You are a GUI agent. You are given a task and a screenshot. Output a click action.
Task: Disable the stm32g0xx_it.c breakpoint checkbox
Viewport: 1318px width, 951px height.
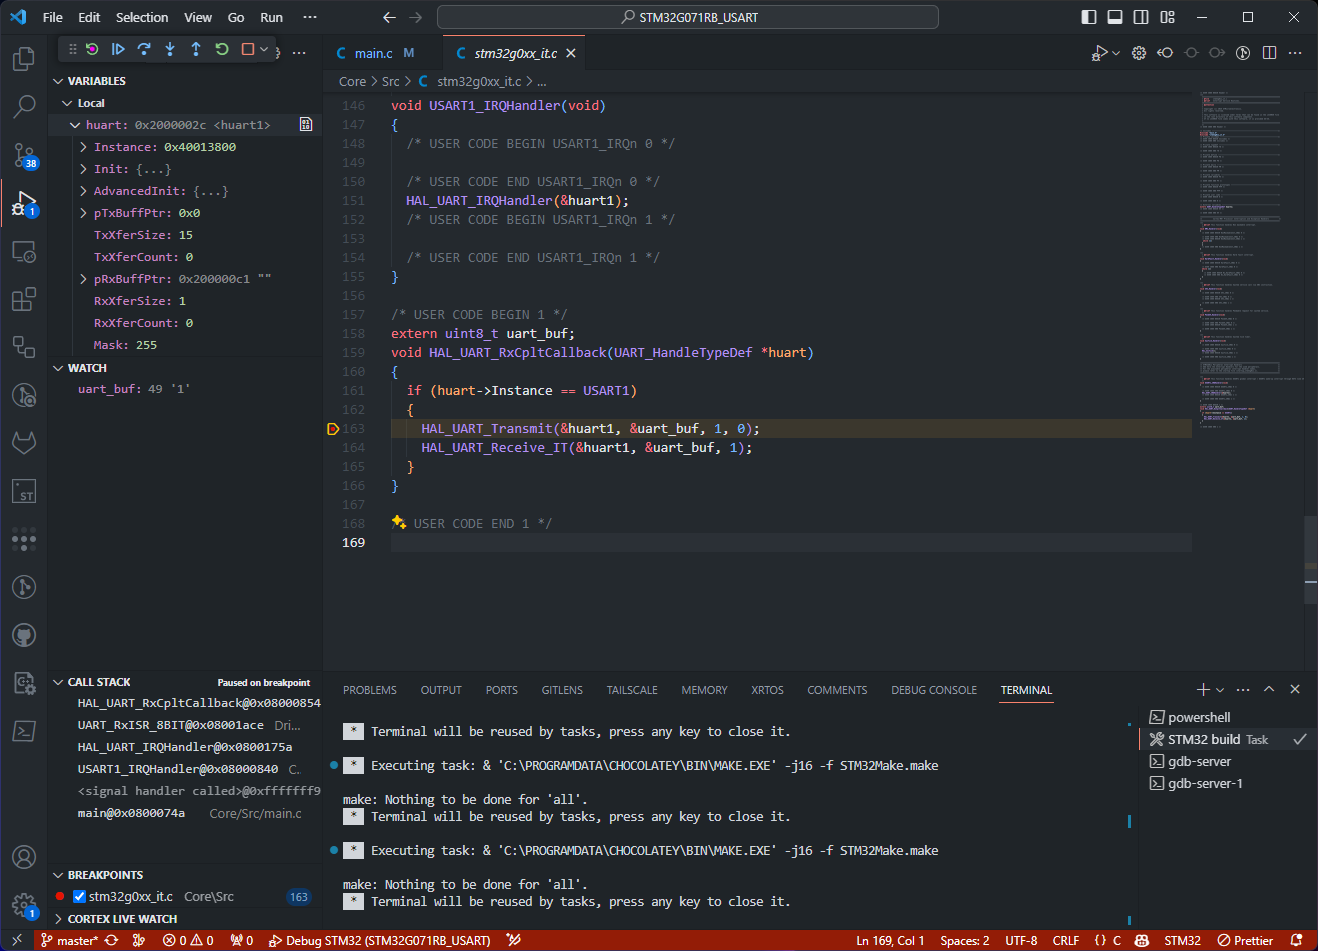[x=77, y=897]
